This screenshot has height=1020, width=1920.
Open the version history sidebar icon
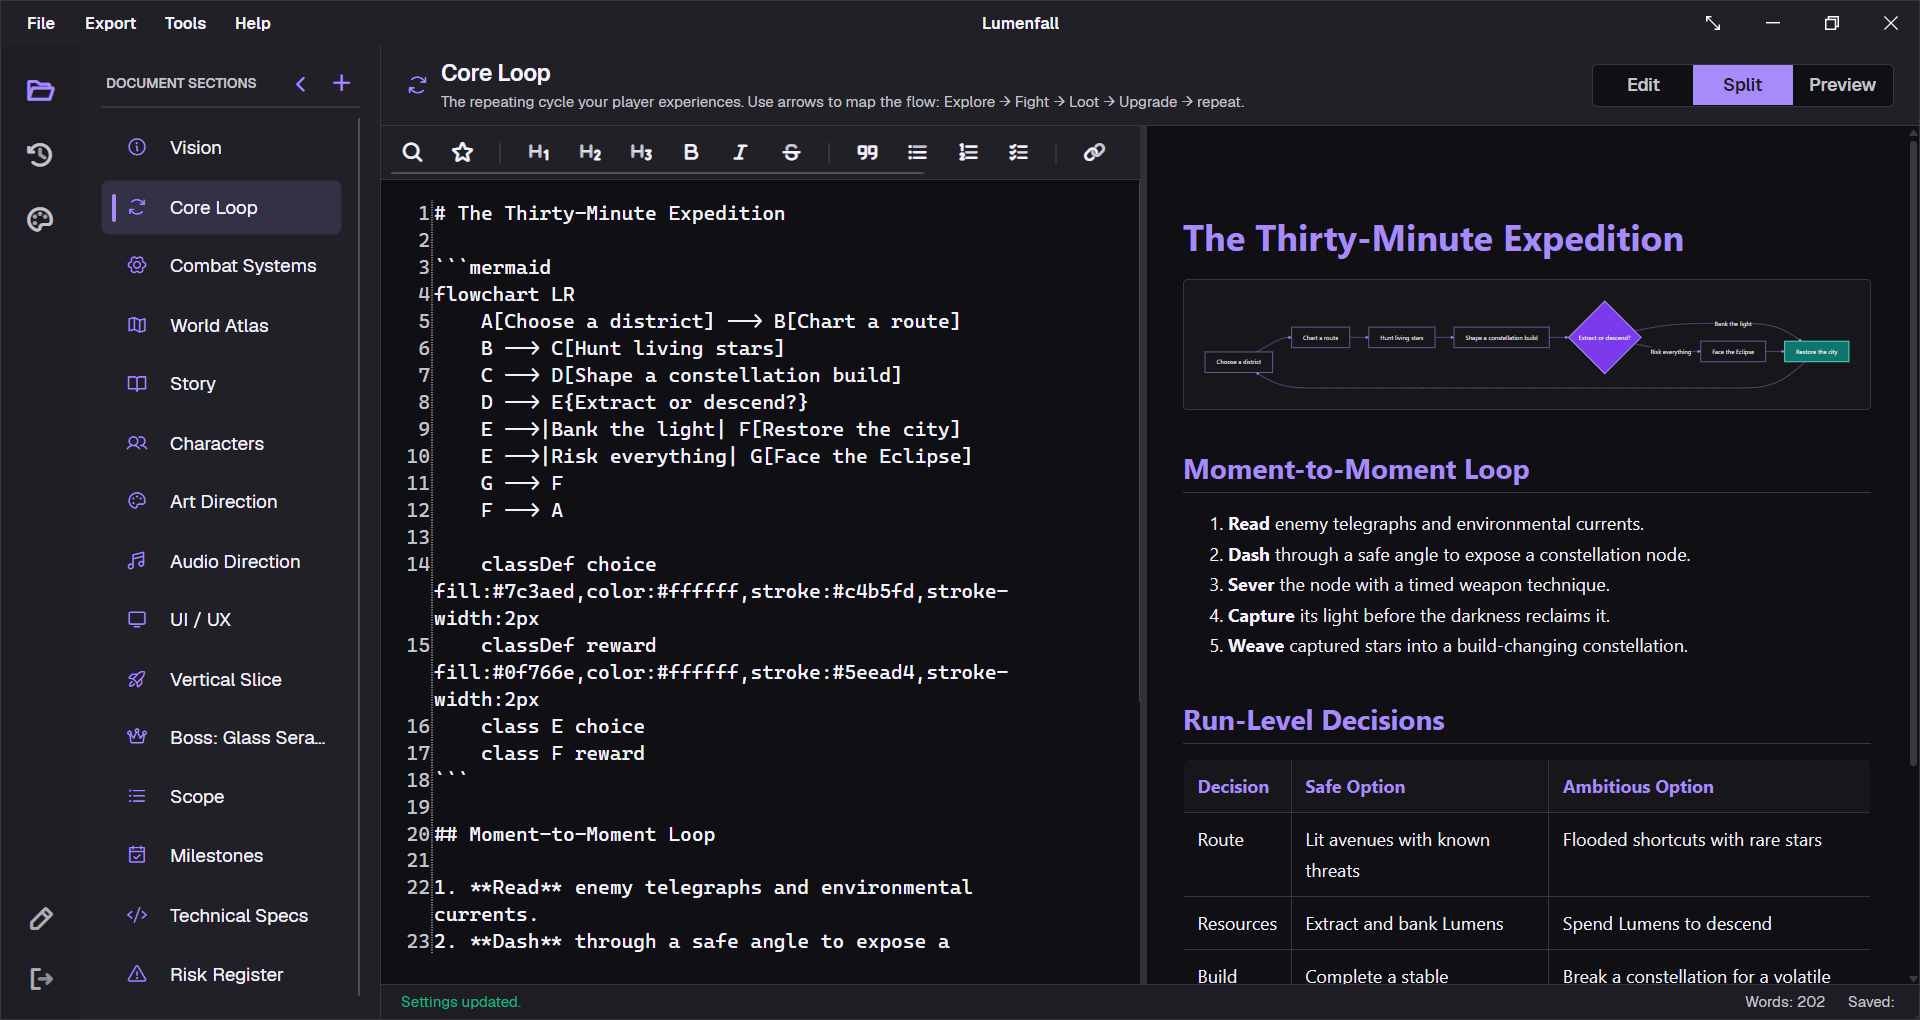point(40,155)
